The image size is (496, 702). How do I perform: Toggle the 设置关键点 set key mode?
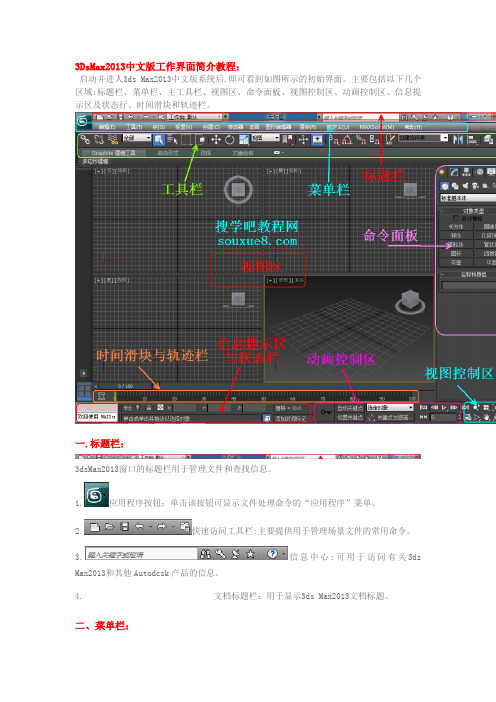click(350, 417)
